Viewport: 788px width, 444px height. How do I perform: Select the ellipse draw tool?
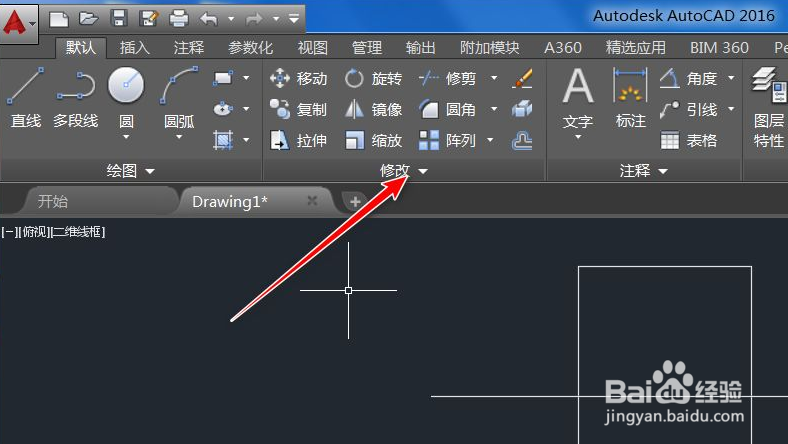[223, 109]
